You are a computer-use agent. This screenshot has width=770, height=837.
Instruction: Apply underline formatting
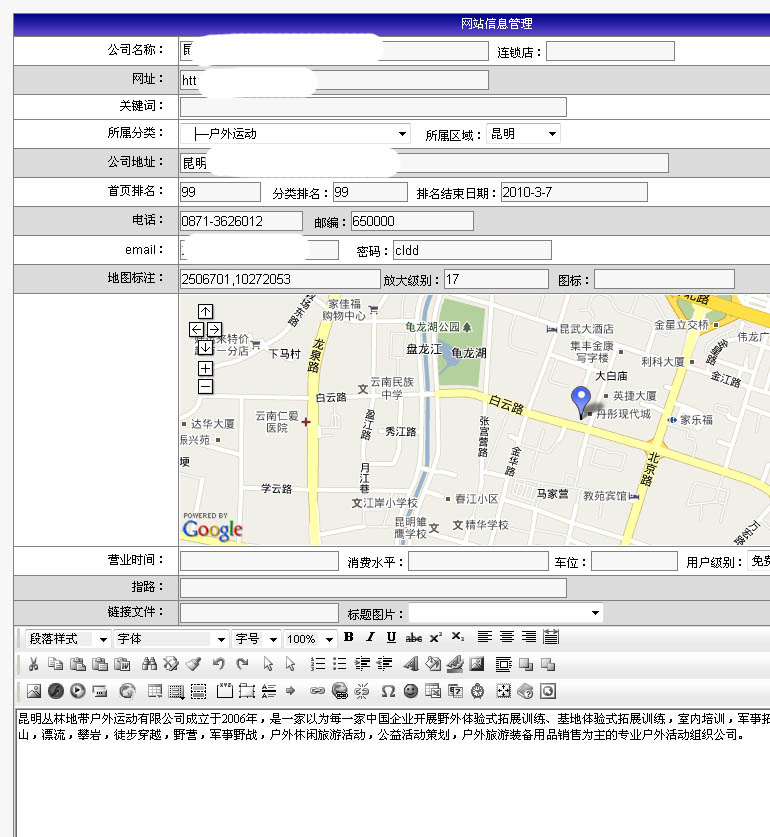point(391,637)
